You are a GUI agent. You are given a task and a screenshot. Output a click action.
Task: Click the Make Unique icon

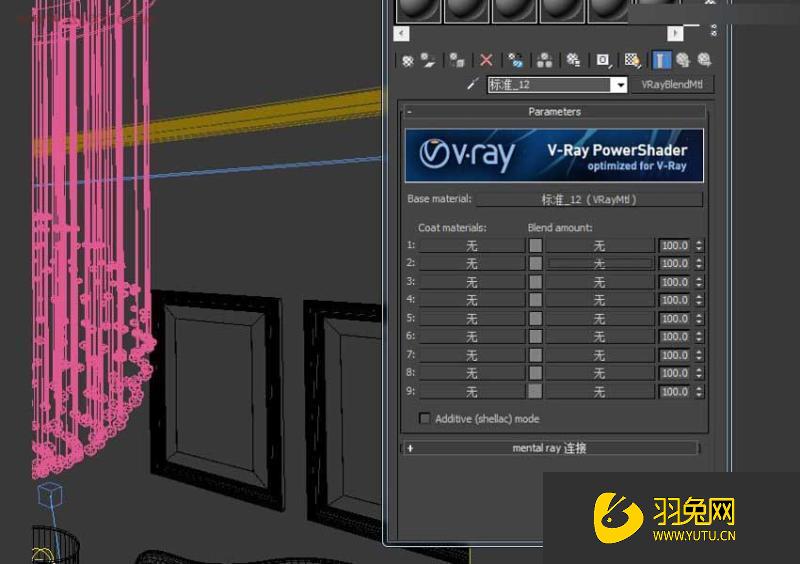[544, 61]
